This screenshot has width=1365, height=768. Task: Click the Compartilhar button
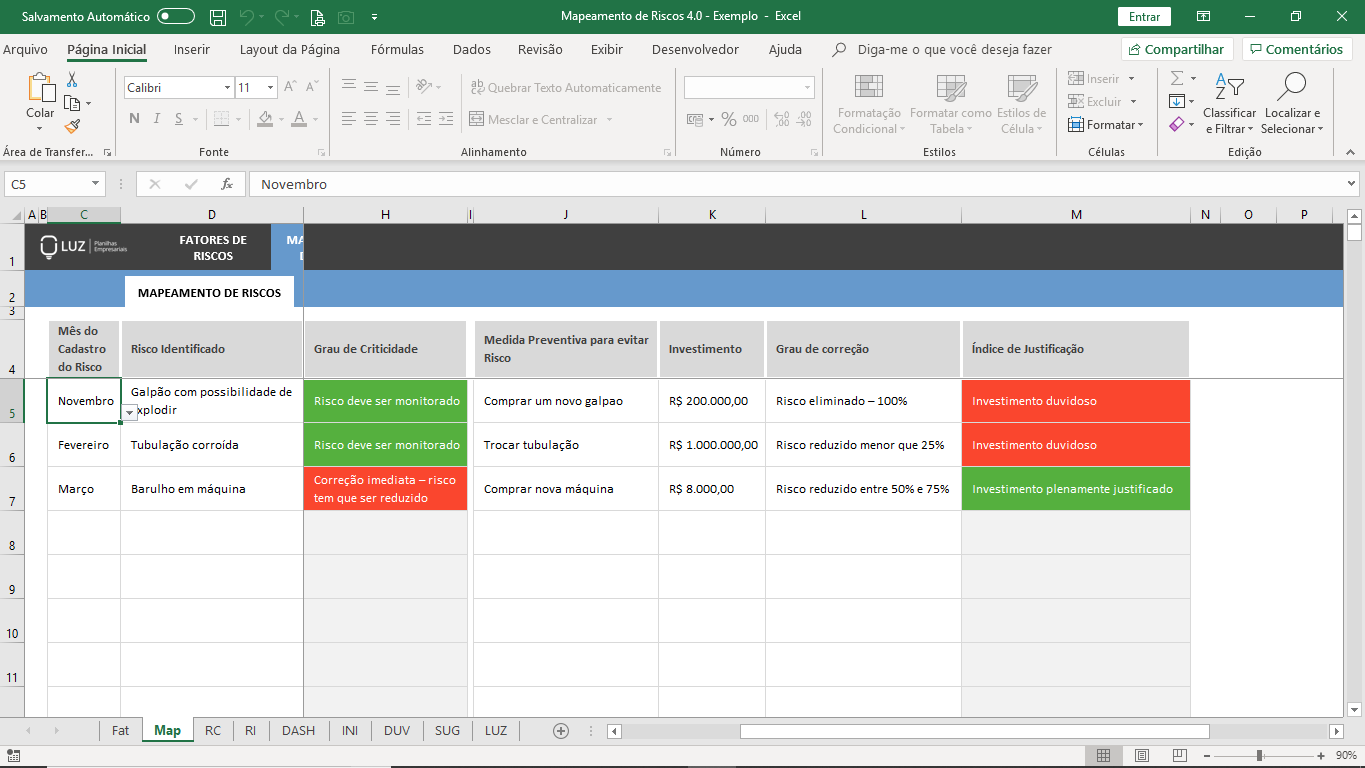[x=1175, y=49]
